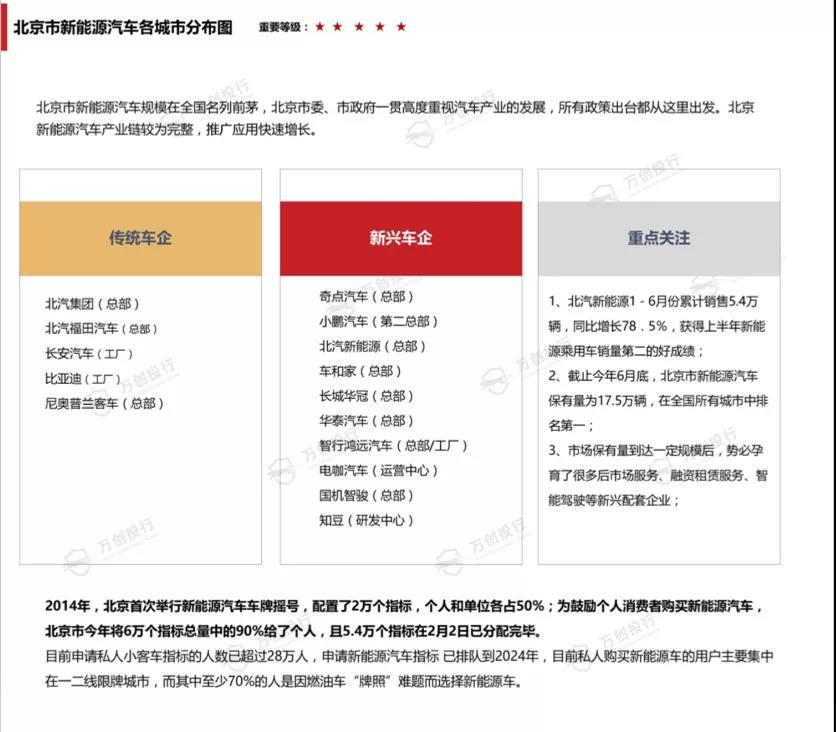This screenshot has height=732, width=836.
Task: Click the first red importance star
Action: pos(320,27)
